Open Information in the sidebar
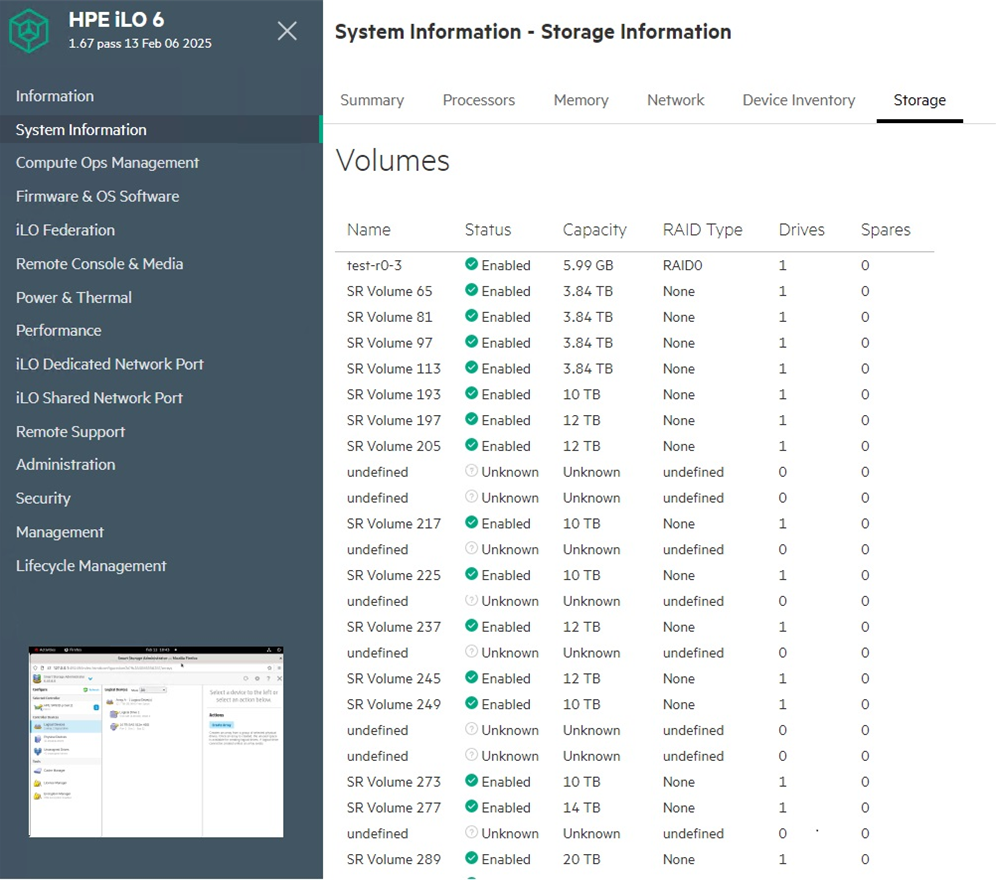996x882 pixels. [x=55, y=96]
